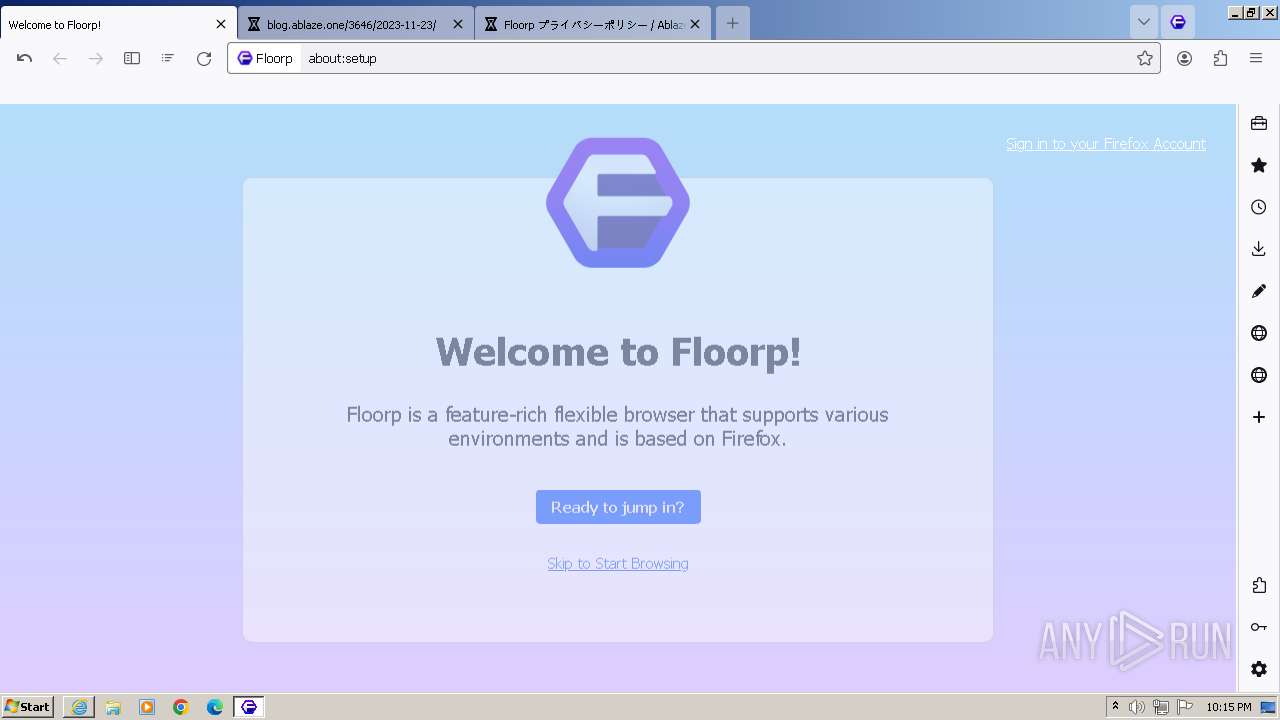Toggle the sidebar panel icon
The height and width of the screenshot is (720, 1280).
tap(132, 59)
